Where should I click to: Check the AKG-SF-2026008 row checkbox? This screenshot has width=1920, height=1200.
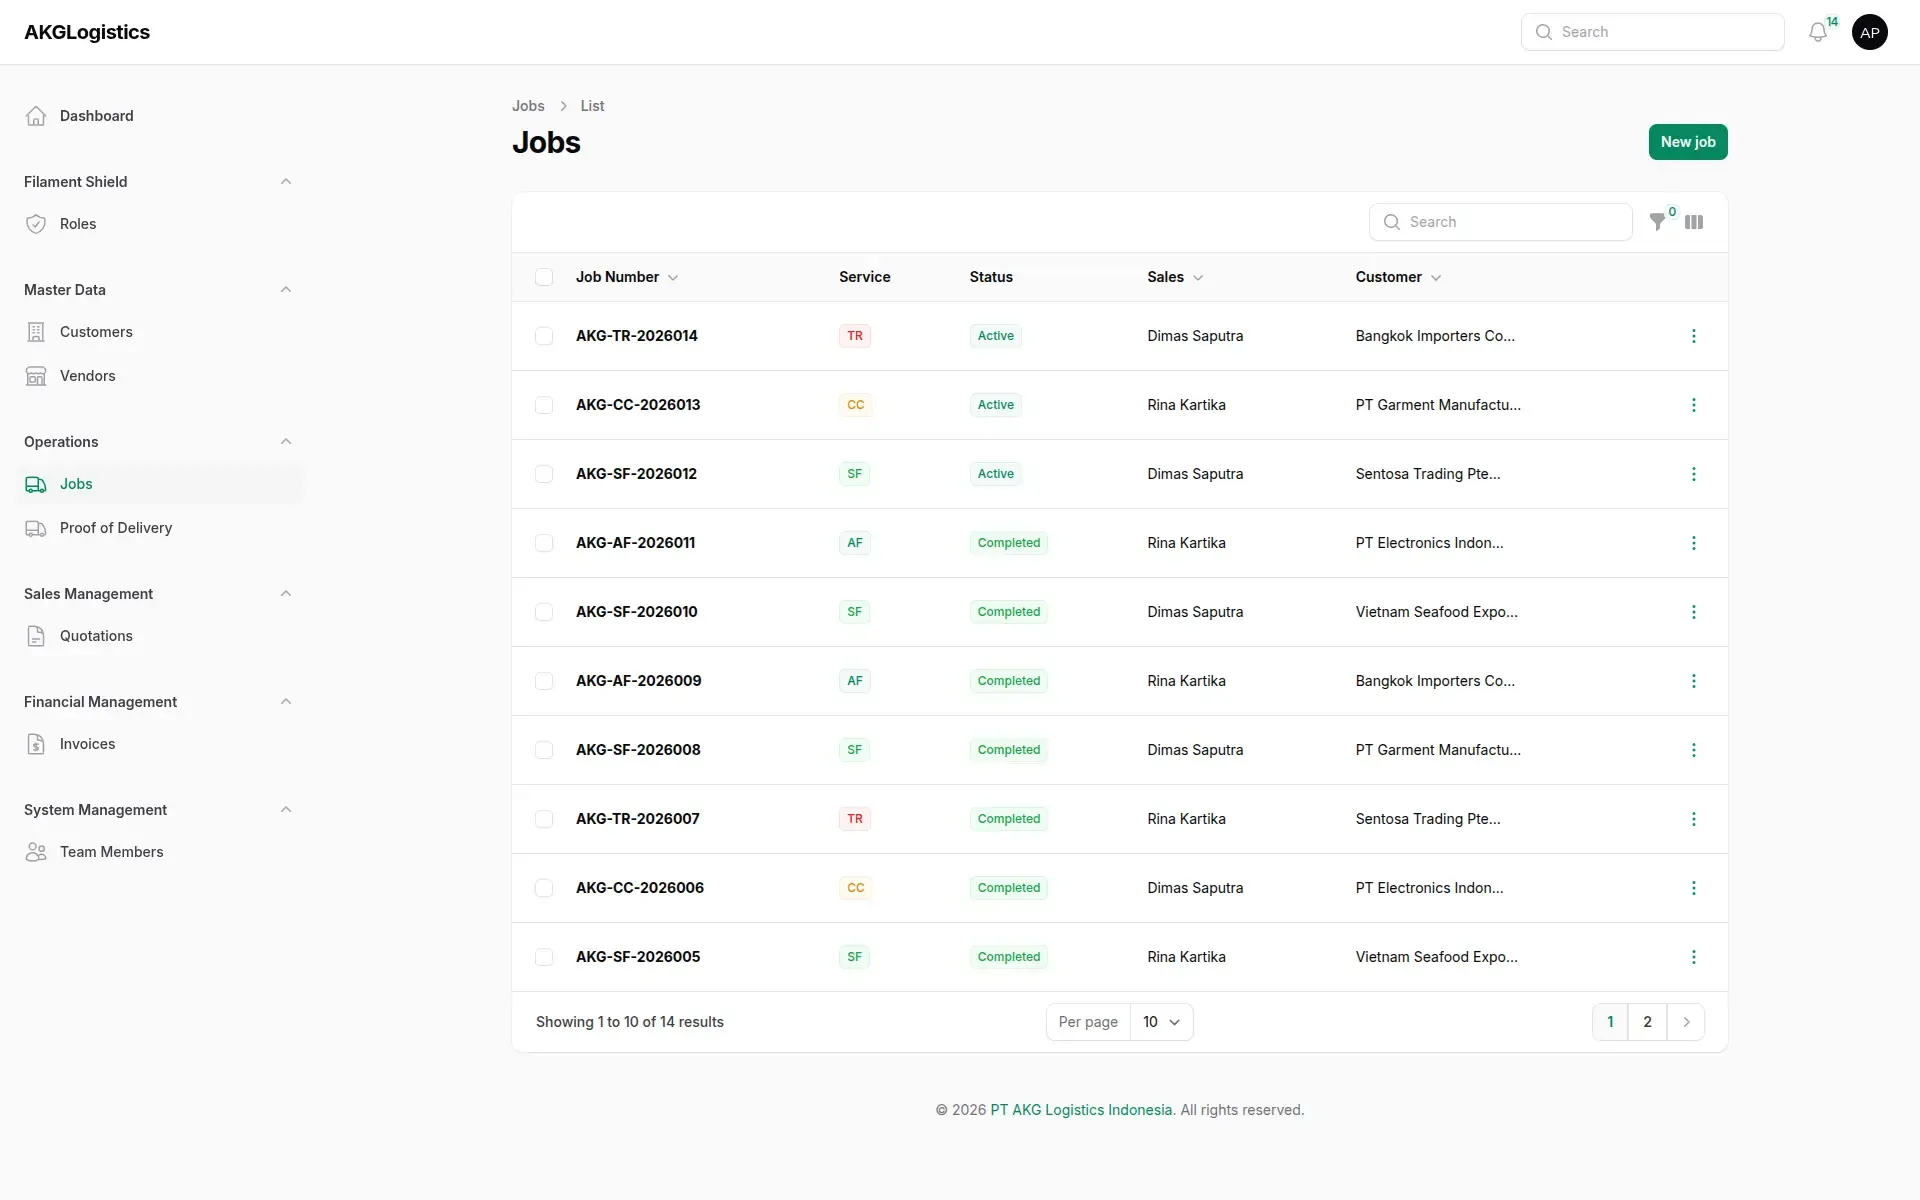click(x=544, y=750)
